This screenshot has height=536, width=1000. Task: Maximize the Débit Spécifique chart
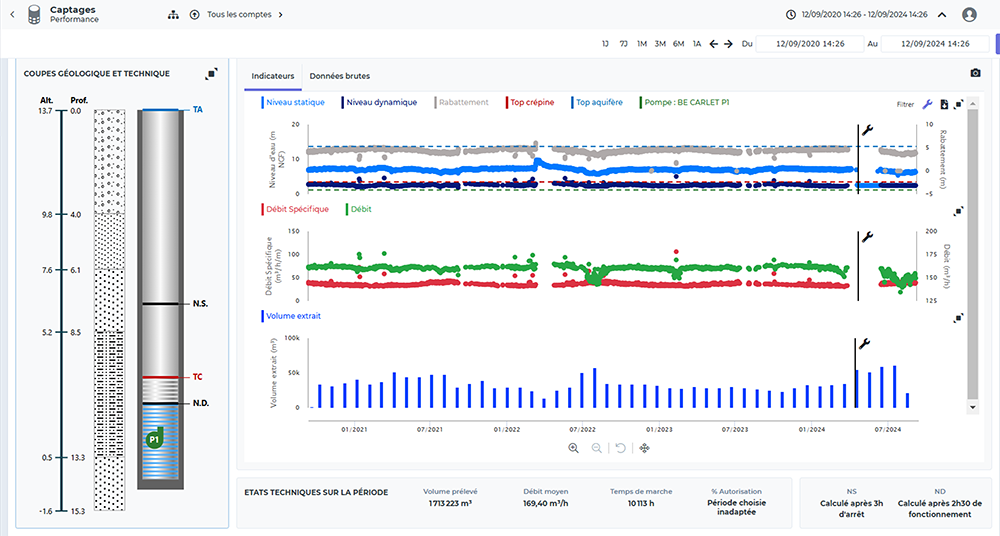(958, 211)
